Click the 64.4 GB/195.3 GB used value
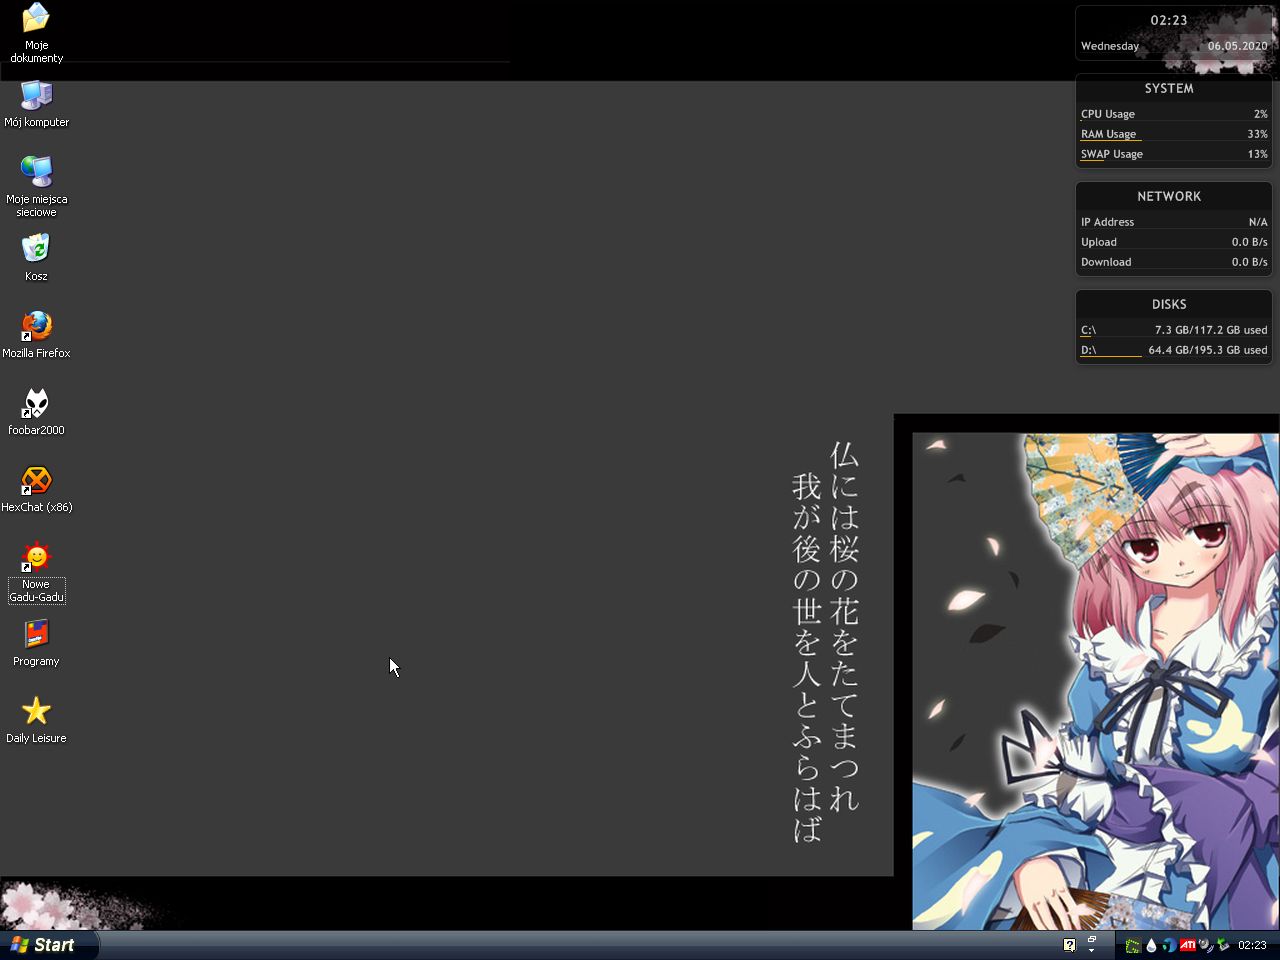 coord(1208,350)
